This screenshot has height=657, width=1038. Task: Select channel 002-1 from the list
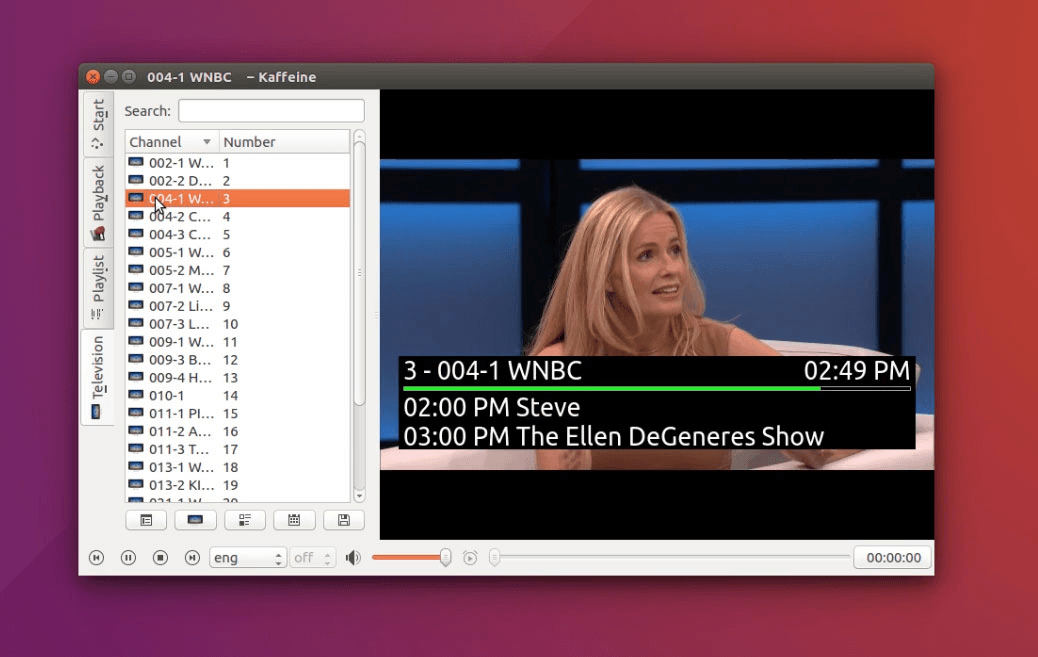point(180,162)
